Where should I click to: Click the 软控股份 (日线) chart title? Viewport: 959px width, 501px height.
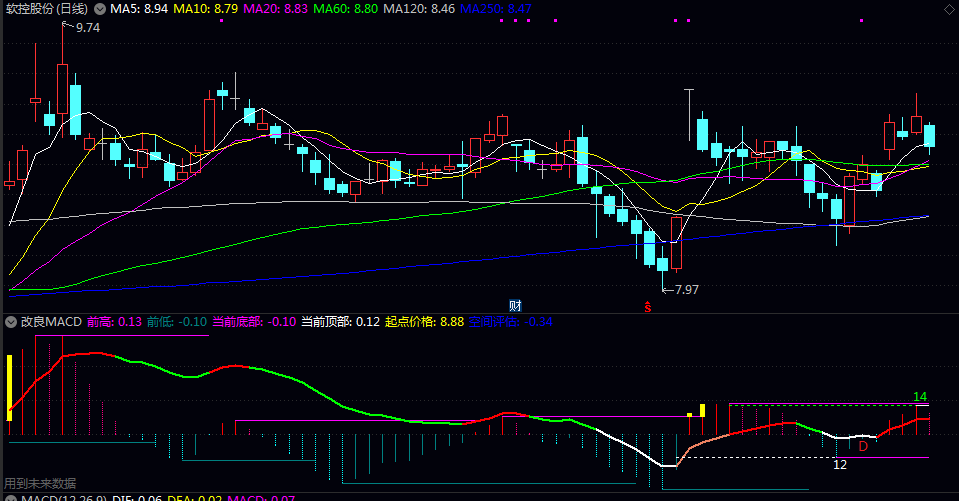(x=46, y=9)
